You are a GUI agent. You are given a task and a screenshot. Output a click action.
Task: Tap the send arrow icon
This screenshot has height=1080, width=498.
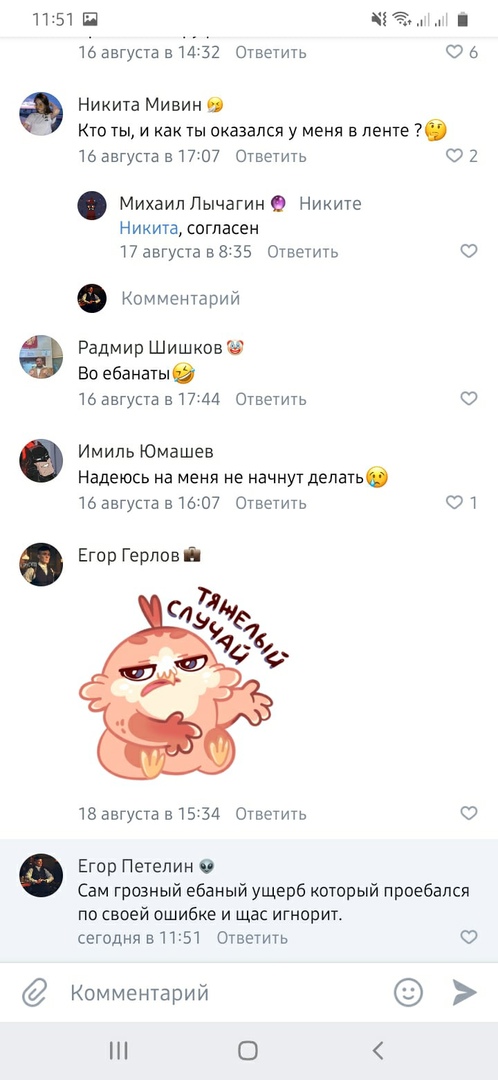point(464,993)
